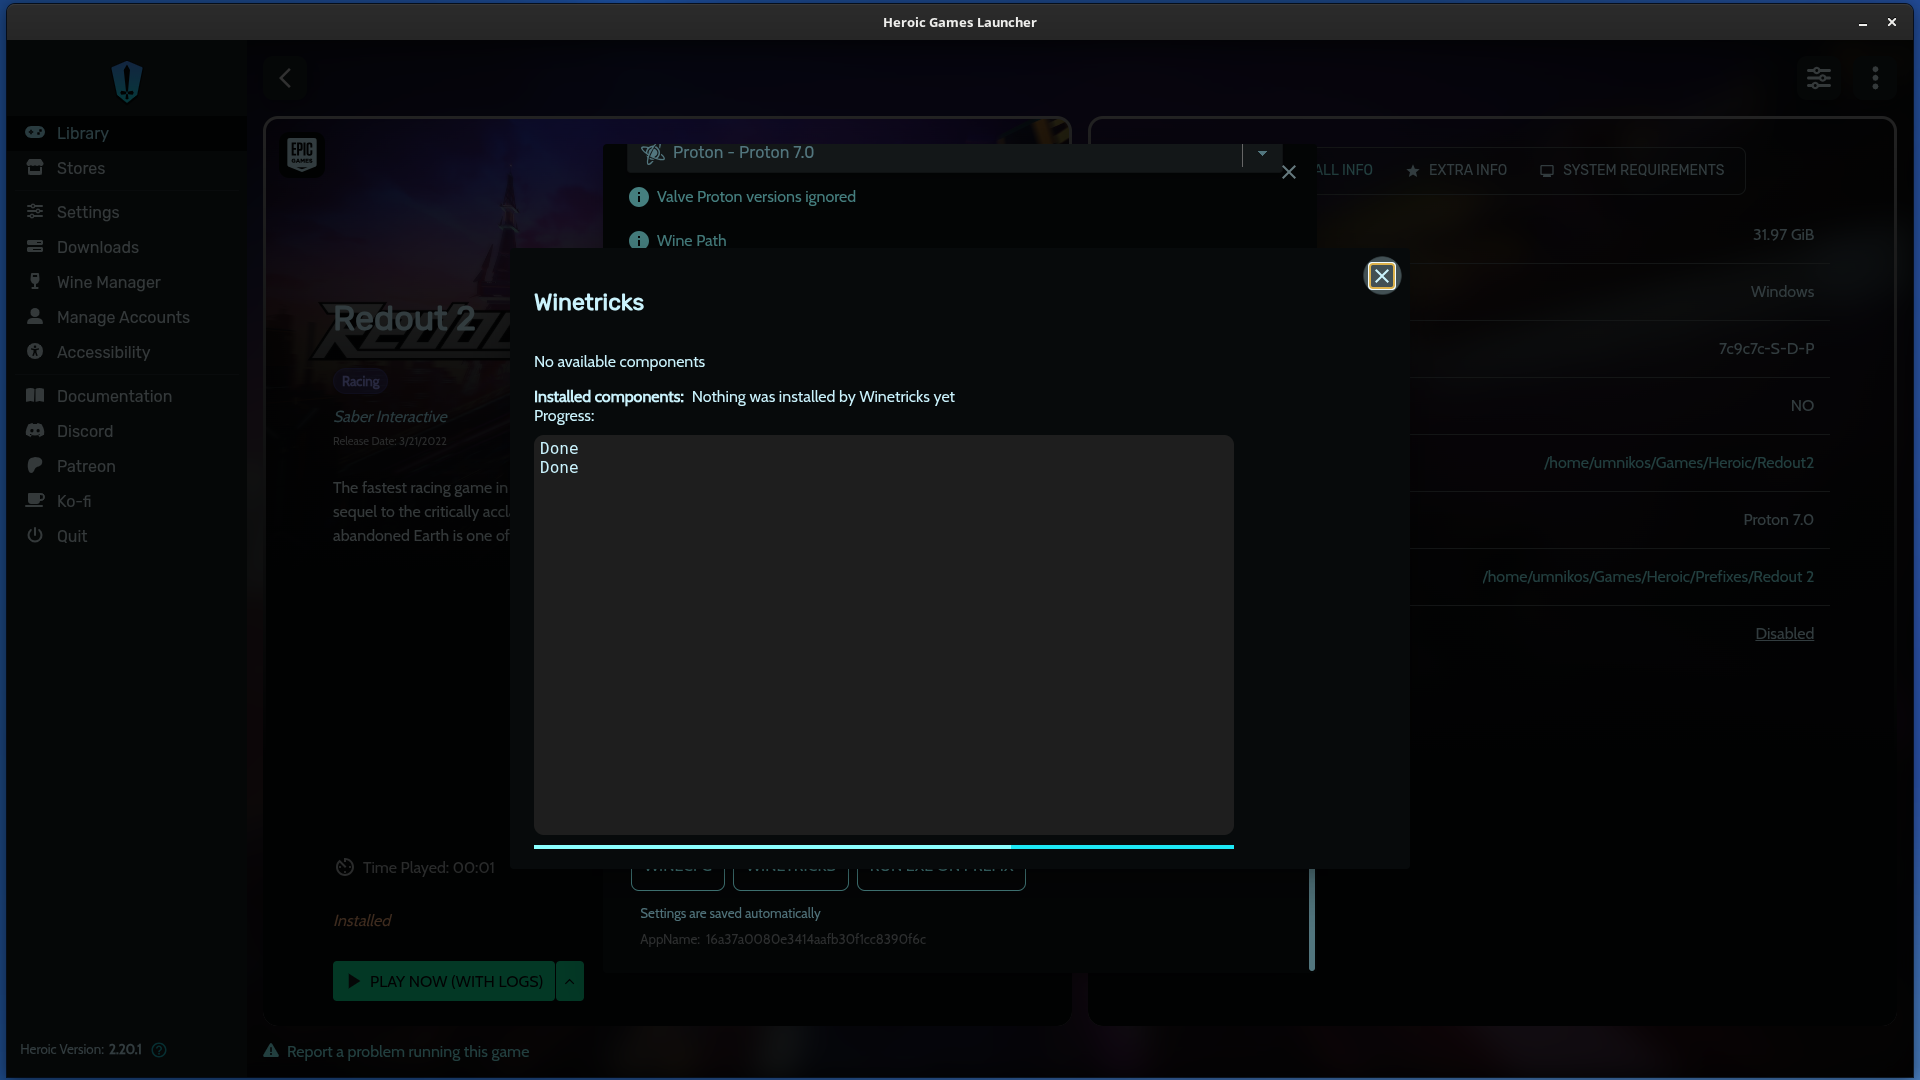The image size is (1920, 1080).
Task: Expand the Proton 7.0 wine version dropdown
Action: pos(1262,153)
